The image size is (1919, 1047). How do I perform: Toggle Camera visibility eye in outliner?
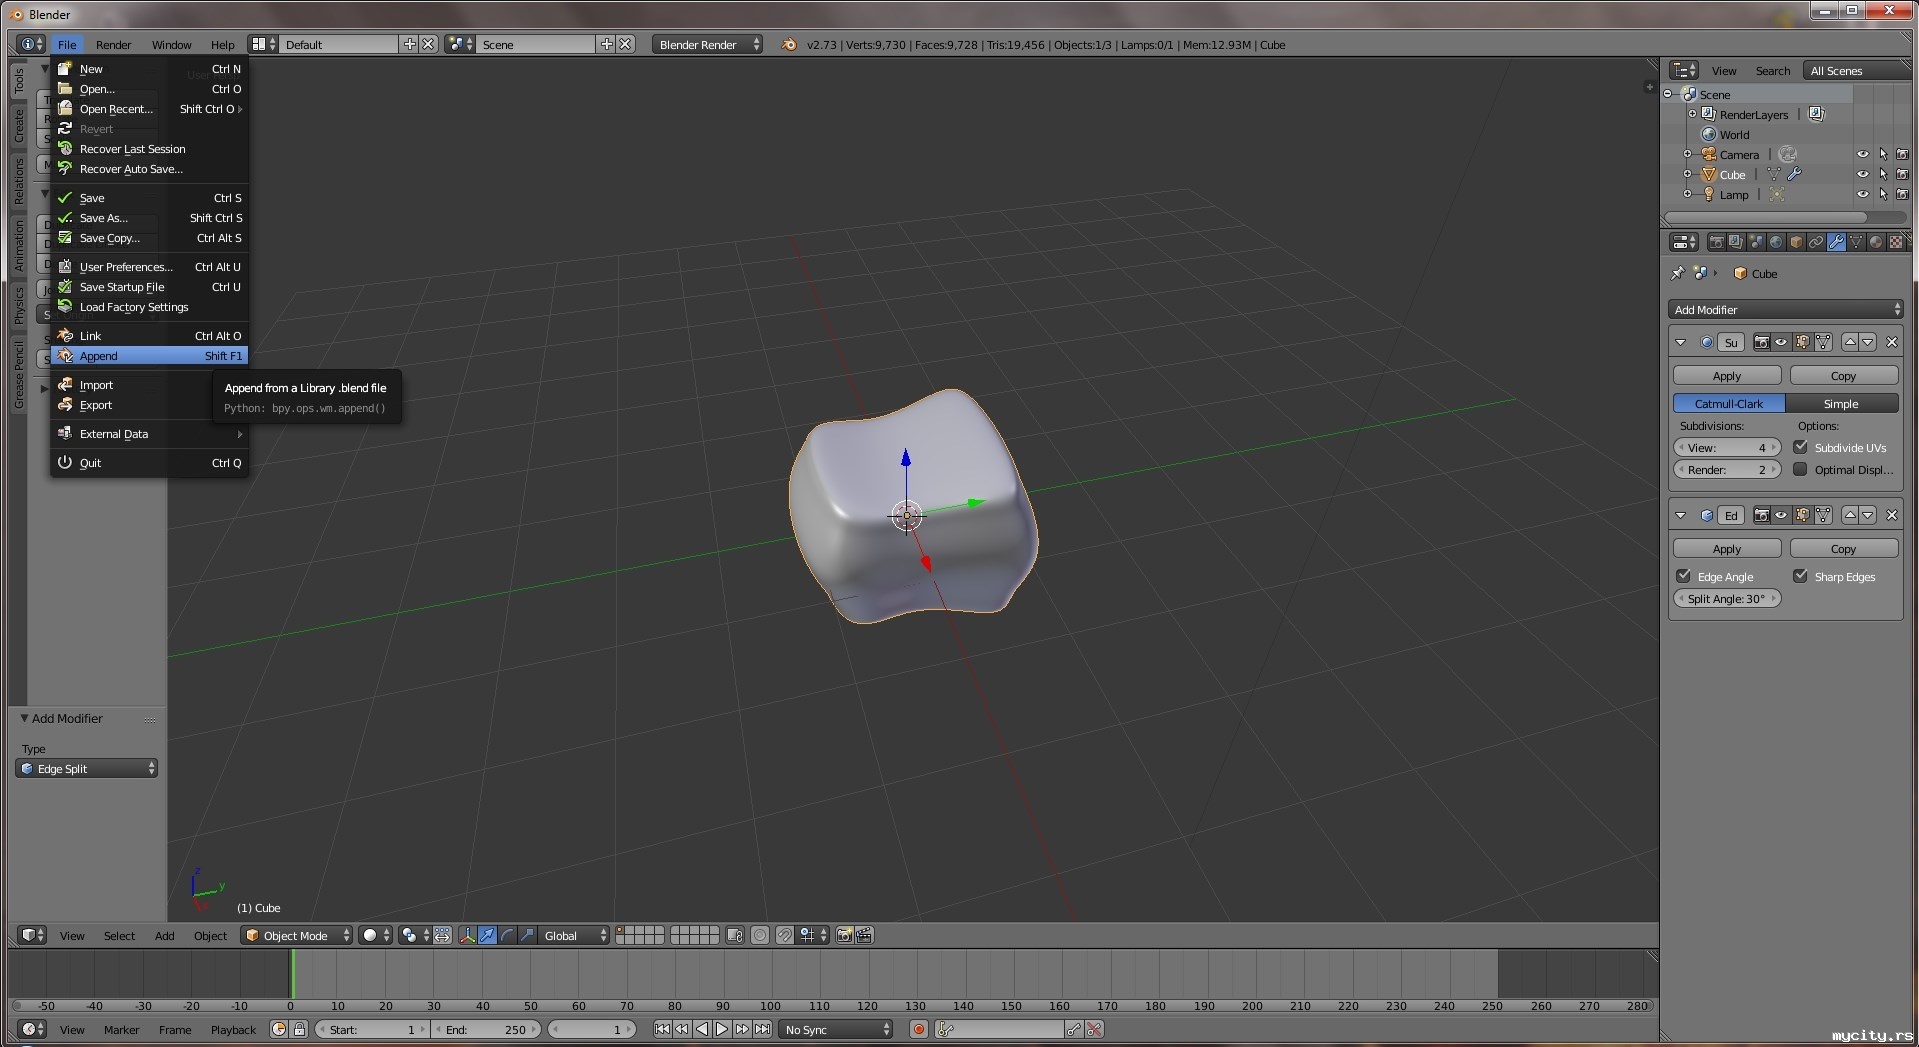coord(1862,154)
